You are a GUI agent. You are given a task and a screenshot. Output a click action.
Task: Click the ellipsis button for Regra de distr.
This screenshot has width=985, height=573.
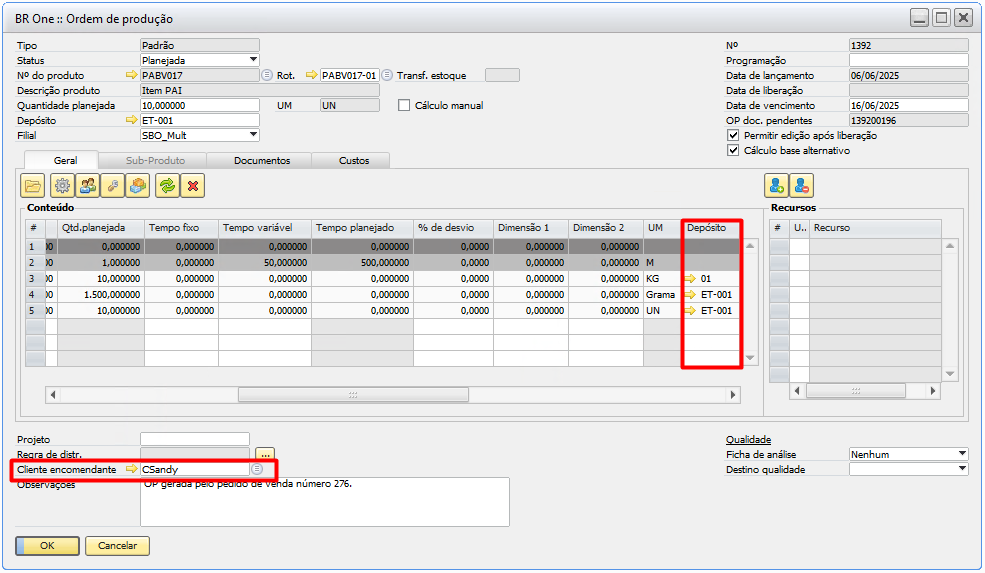click(x=265, y=454)
